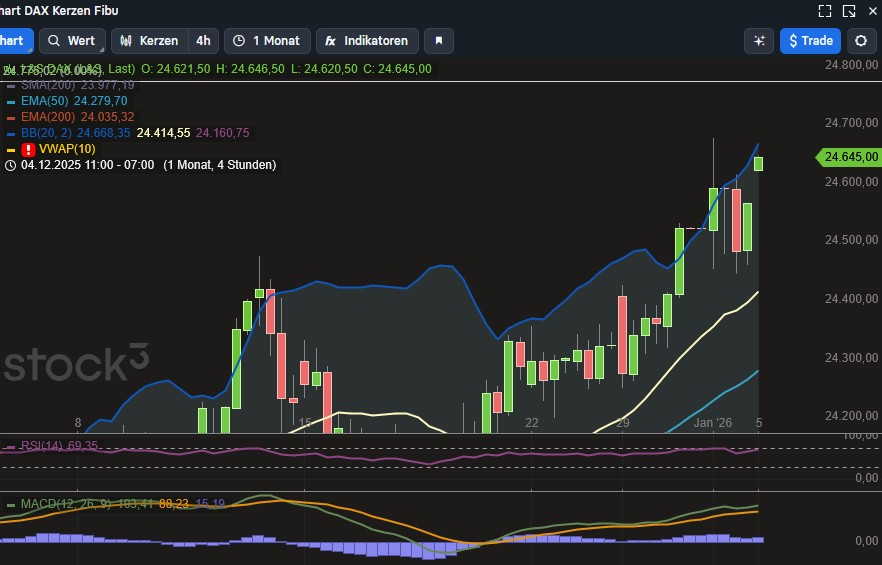Expand the 1 Monat time range dropdown
882x565 pixels.
tap(266, 41)
